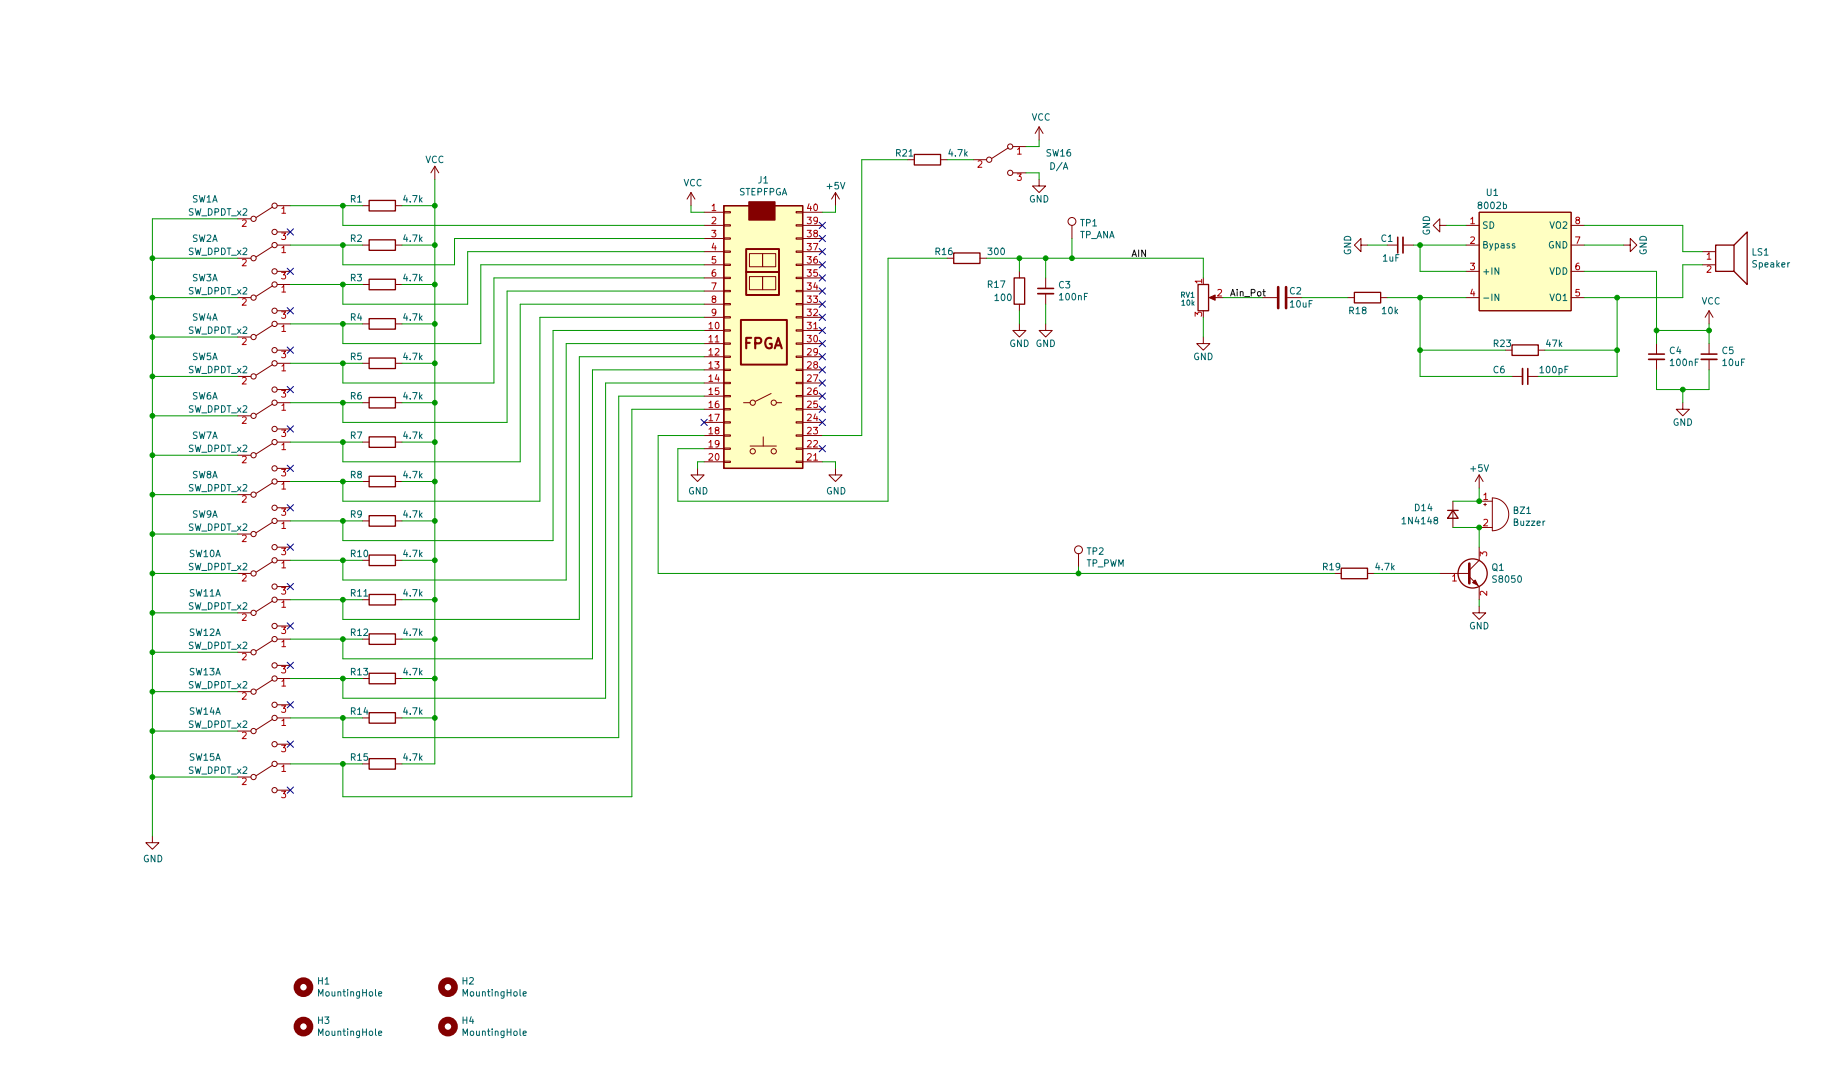Click the FPGA module symbol J1

pyautogui.click(x=763, y=336)
